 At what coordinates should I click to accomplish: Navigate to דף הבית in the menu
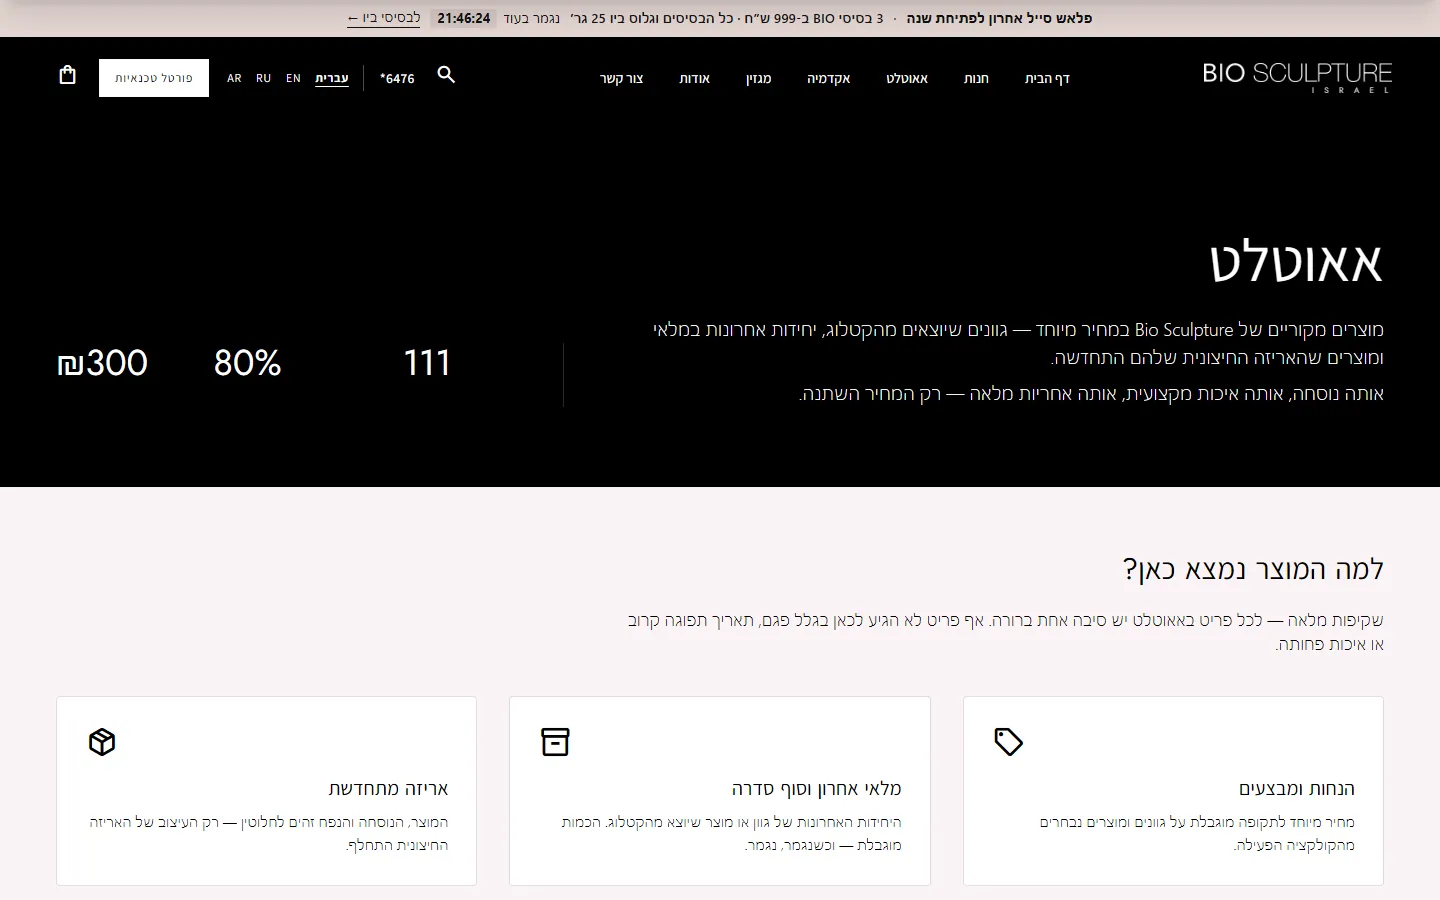[x=1047, y=78]
